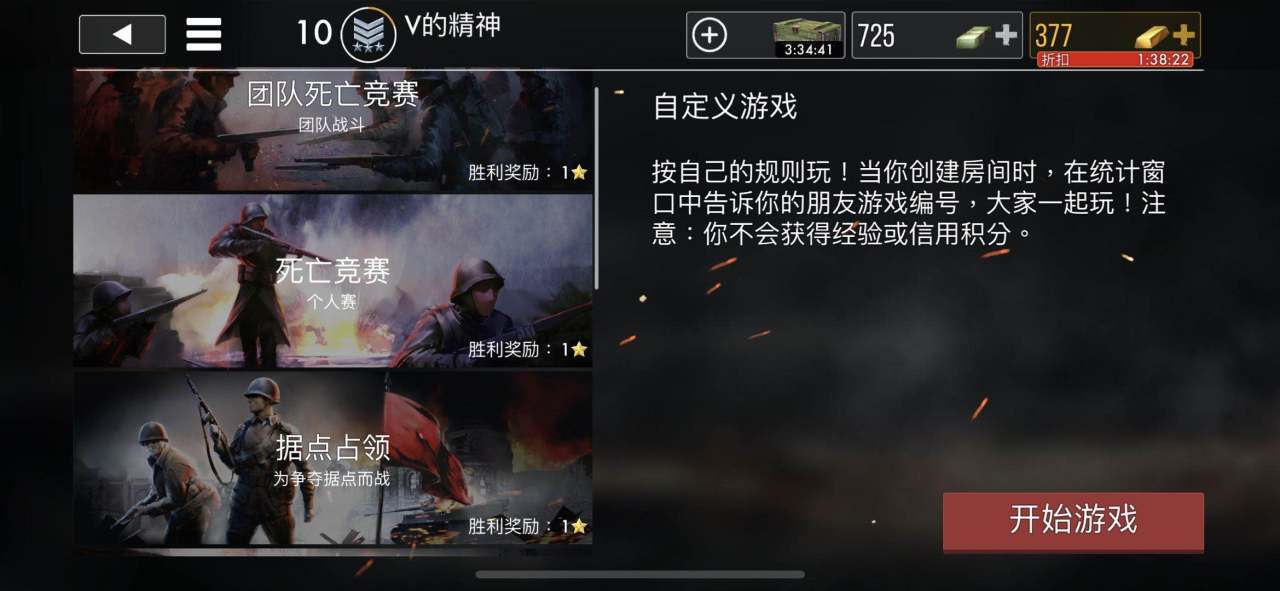Tap player level number 10
Viewport: 1280px width, 591px height.
tap(314, 33)
